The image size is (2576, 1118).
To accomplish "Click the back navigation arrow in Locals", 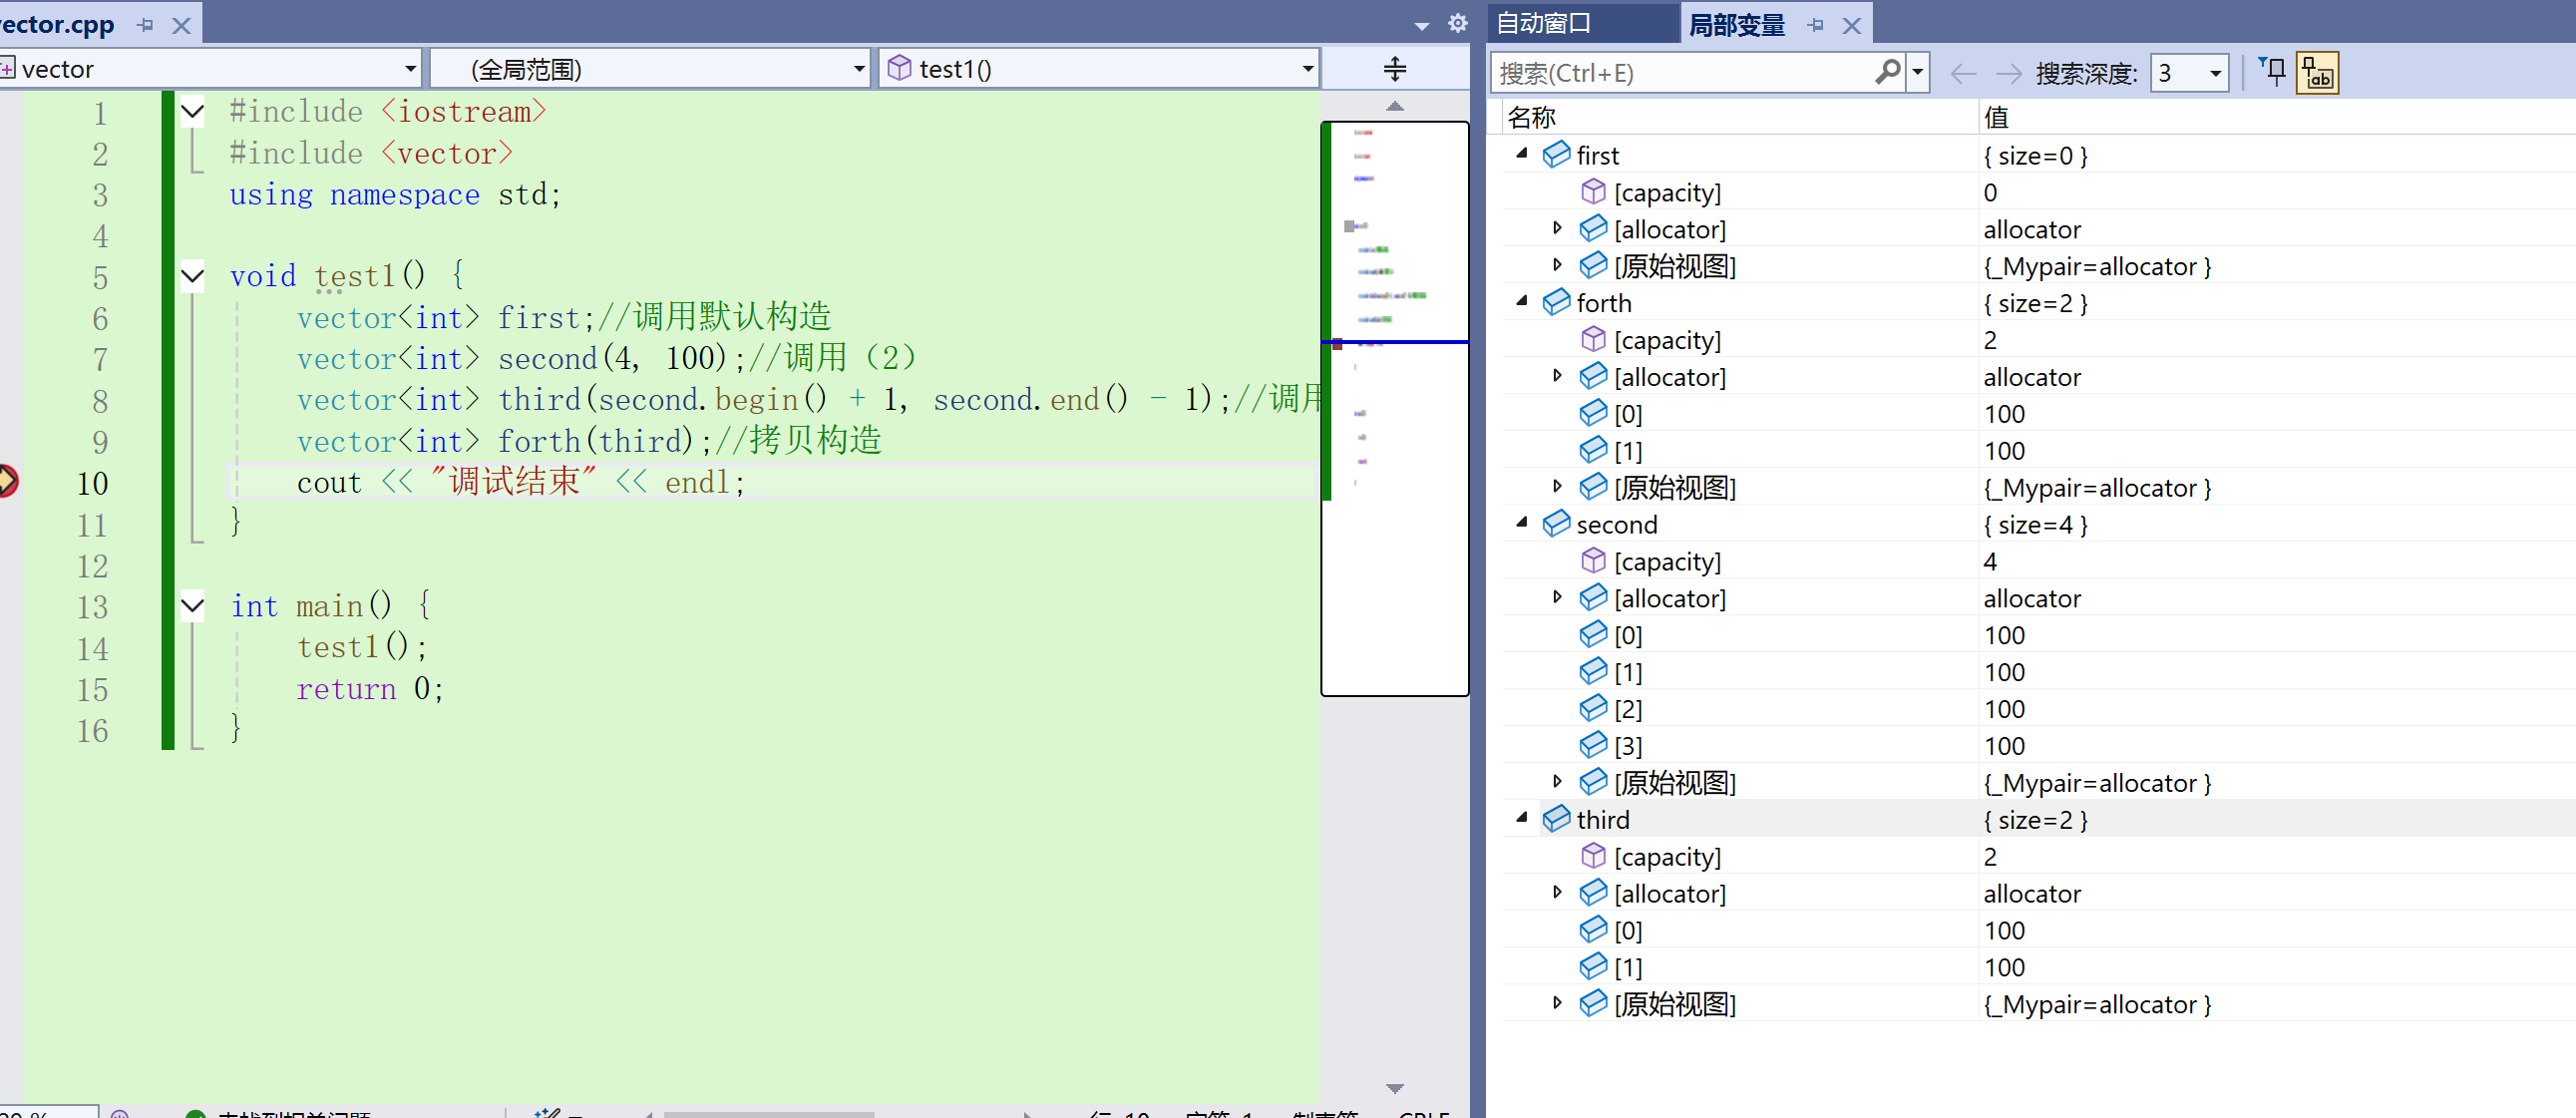I will coord(1963,73).
